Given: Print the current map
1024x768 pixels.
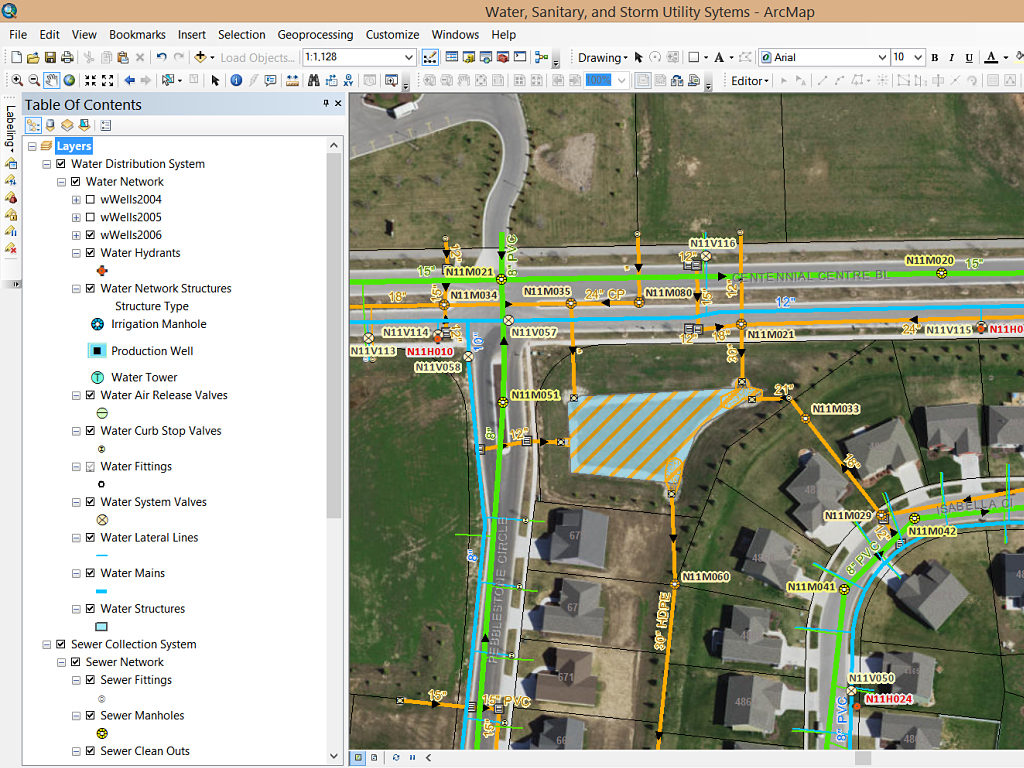Looking at the screenshot, I should 67,57.
